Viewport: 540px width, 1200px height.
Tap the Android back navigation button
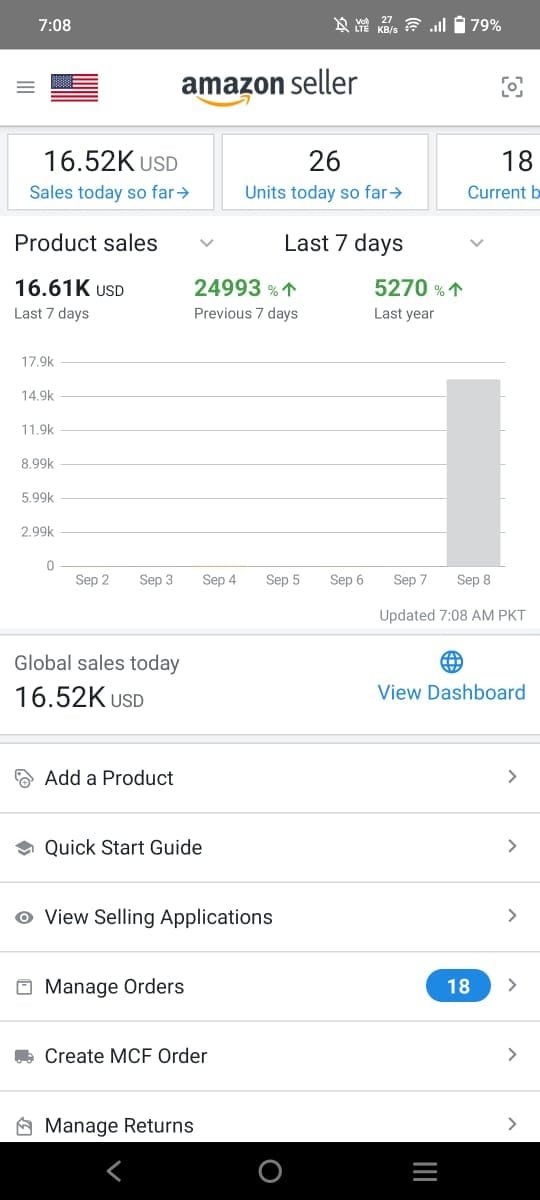114,1171
